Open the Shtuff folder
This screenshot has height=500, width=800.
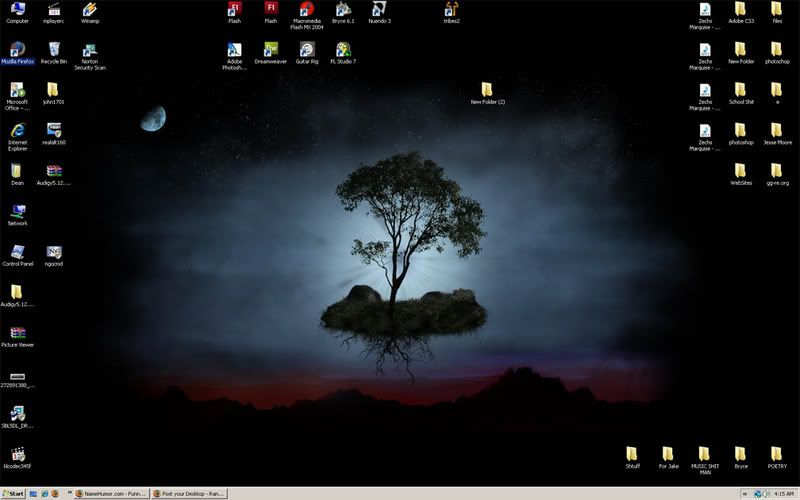tap(632, 457)
